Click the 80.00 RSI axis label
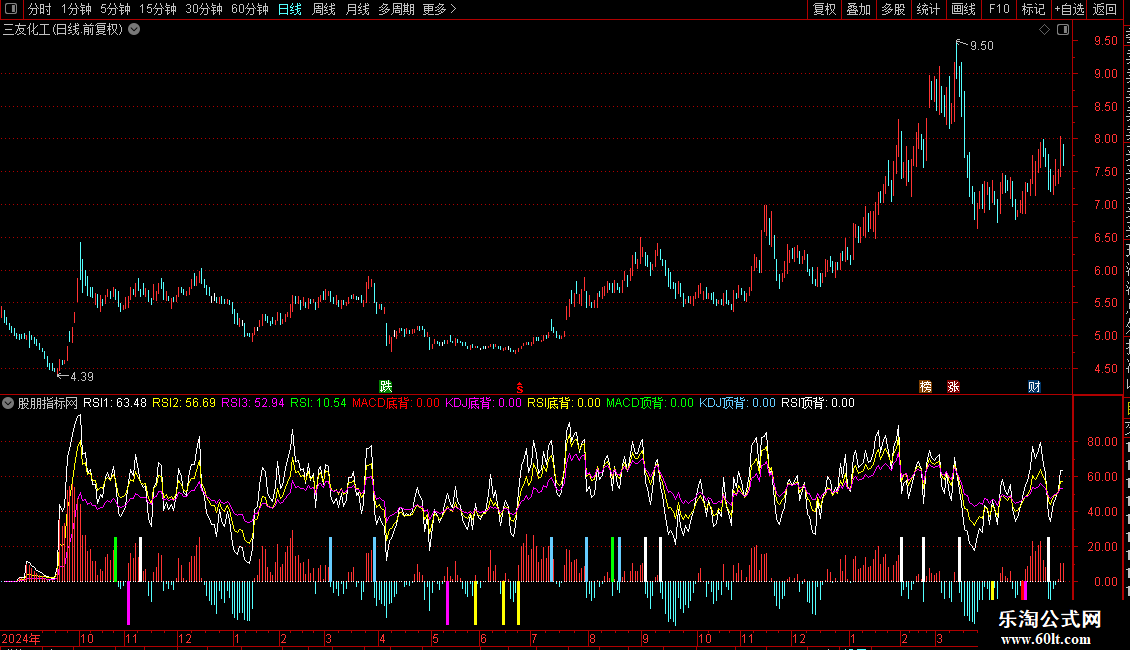1130x650 pixels. (1102, 442)
